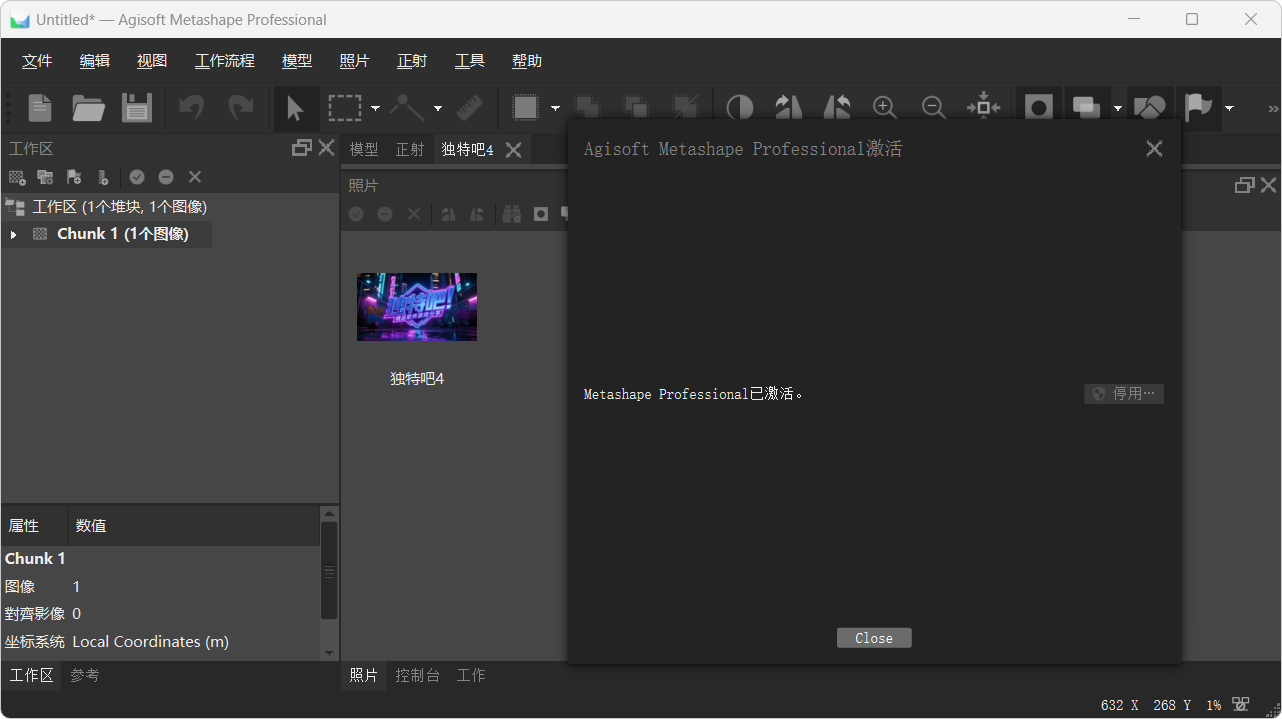The height and width of the screenshot is (719, 1282).
Task: Remove selected items in the workspace toolbar
Action: coord(195,177)
